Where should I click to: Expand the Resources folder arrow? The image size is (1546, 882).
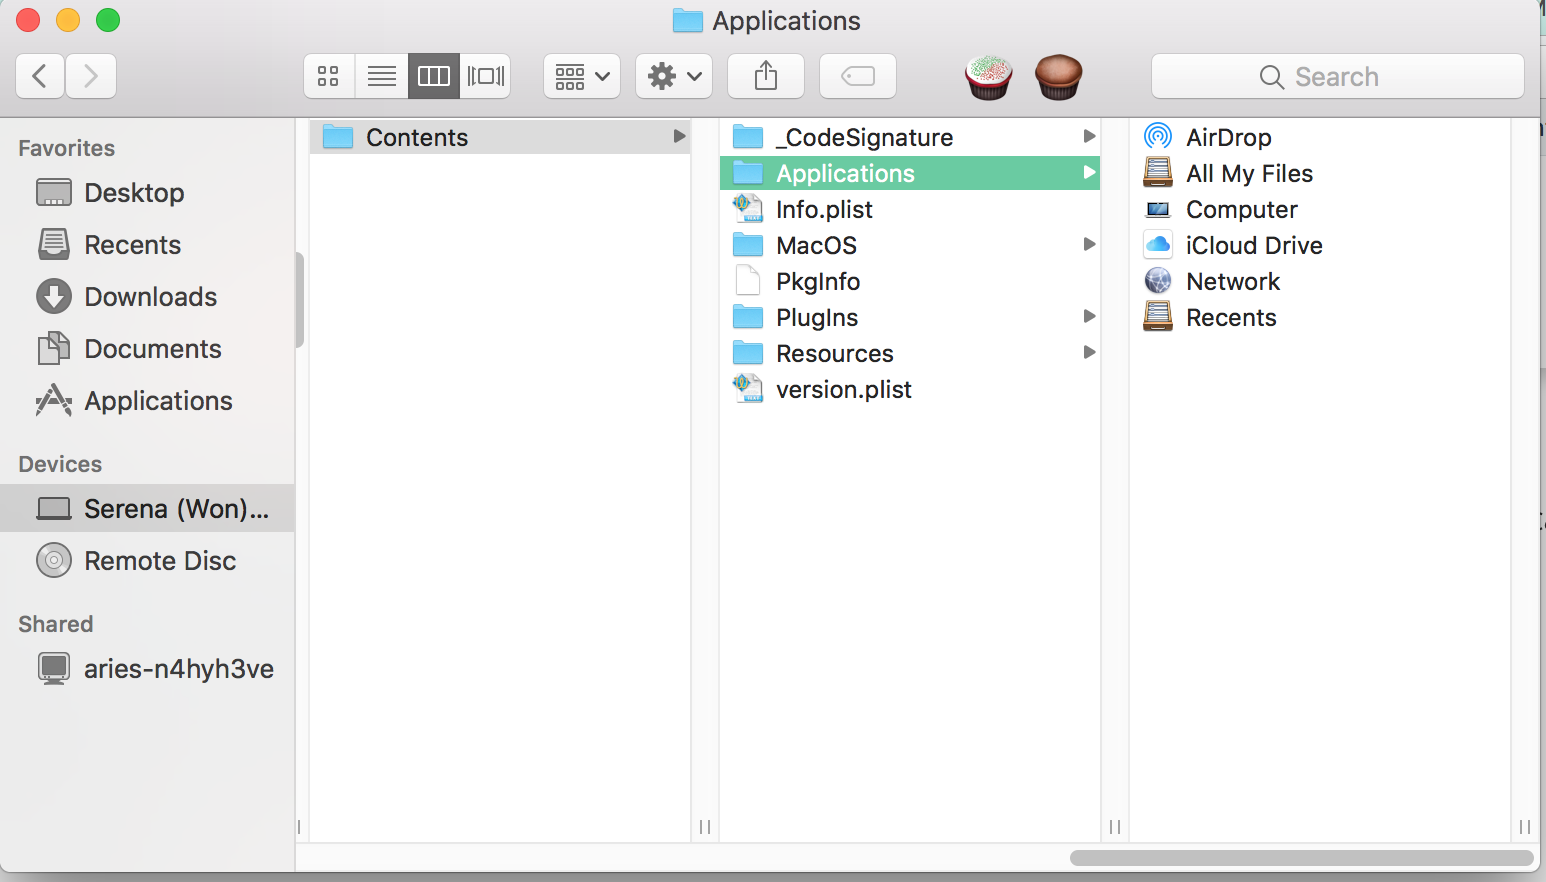tap(1089, 352)
